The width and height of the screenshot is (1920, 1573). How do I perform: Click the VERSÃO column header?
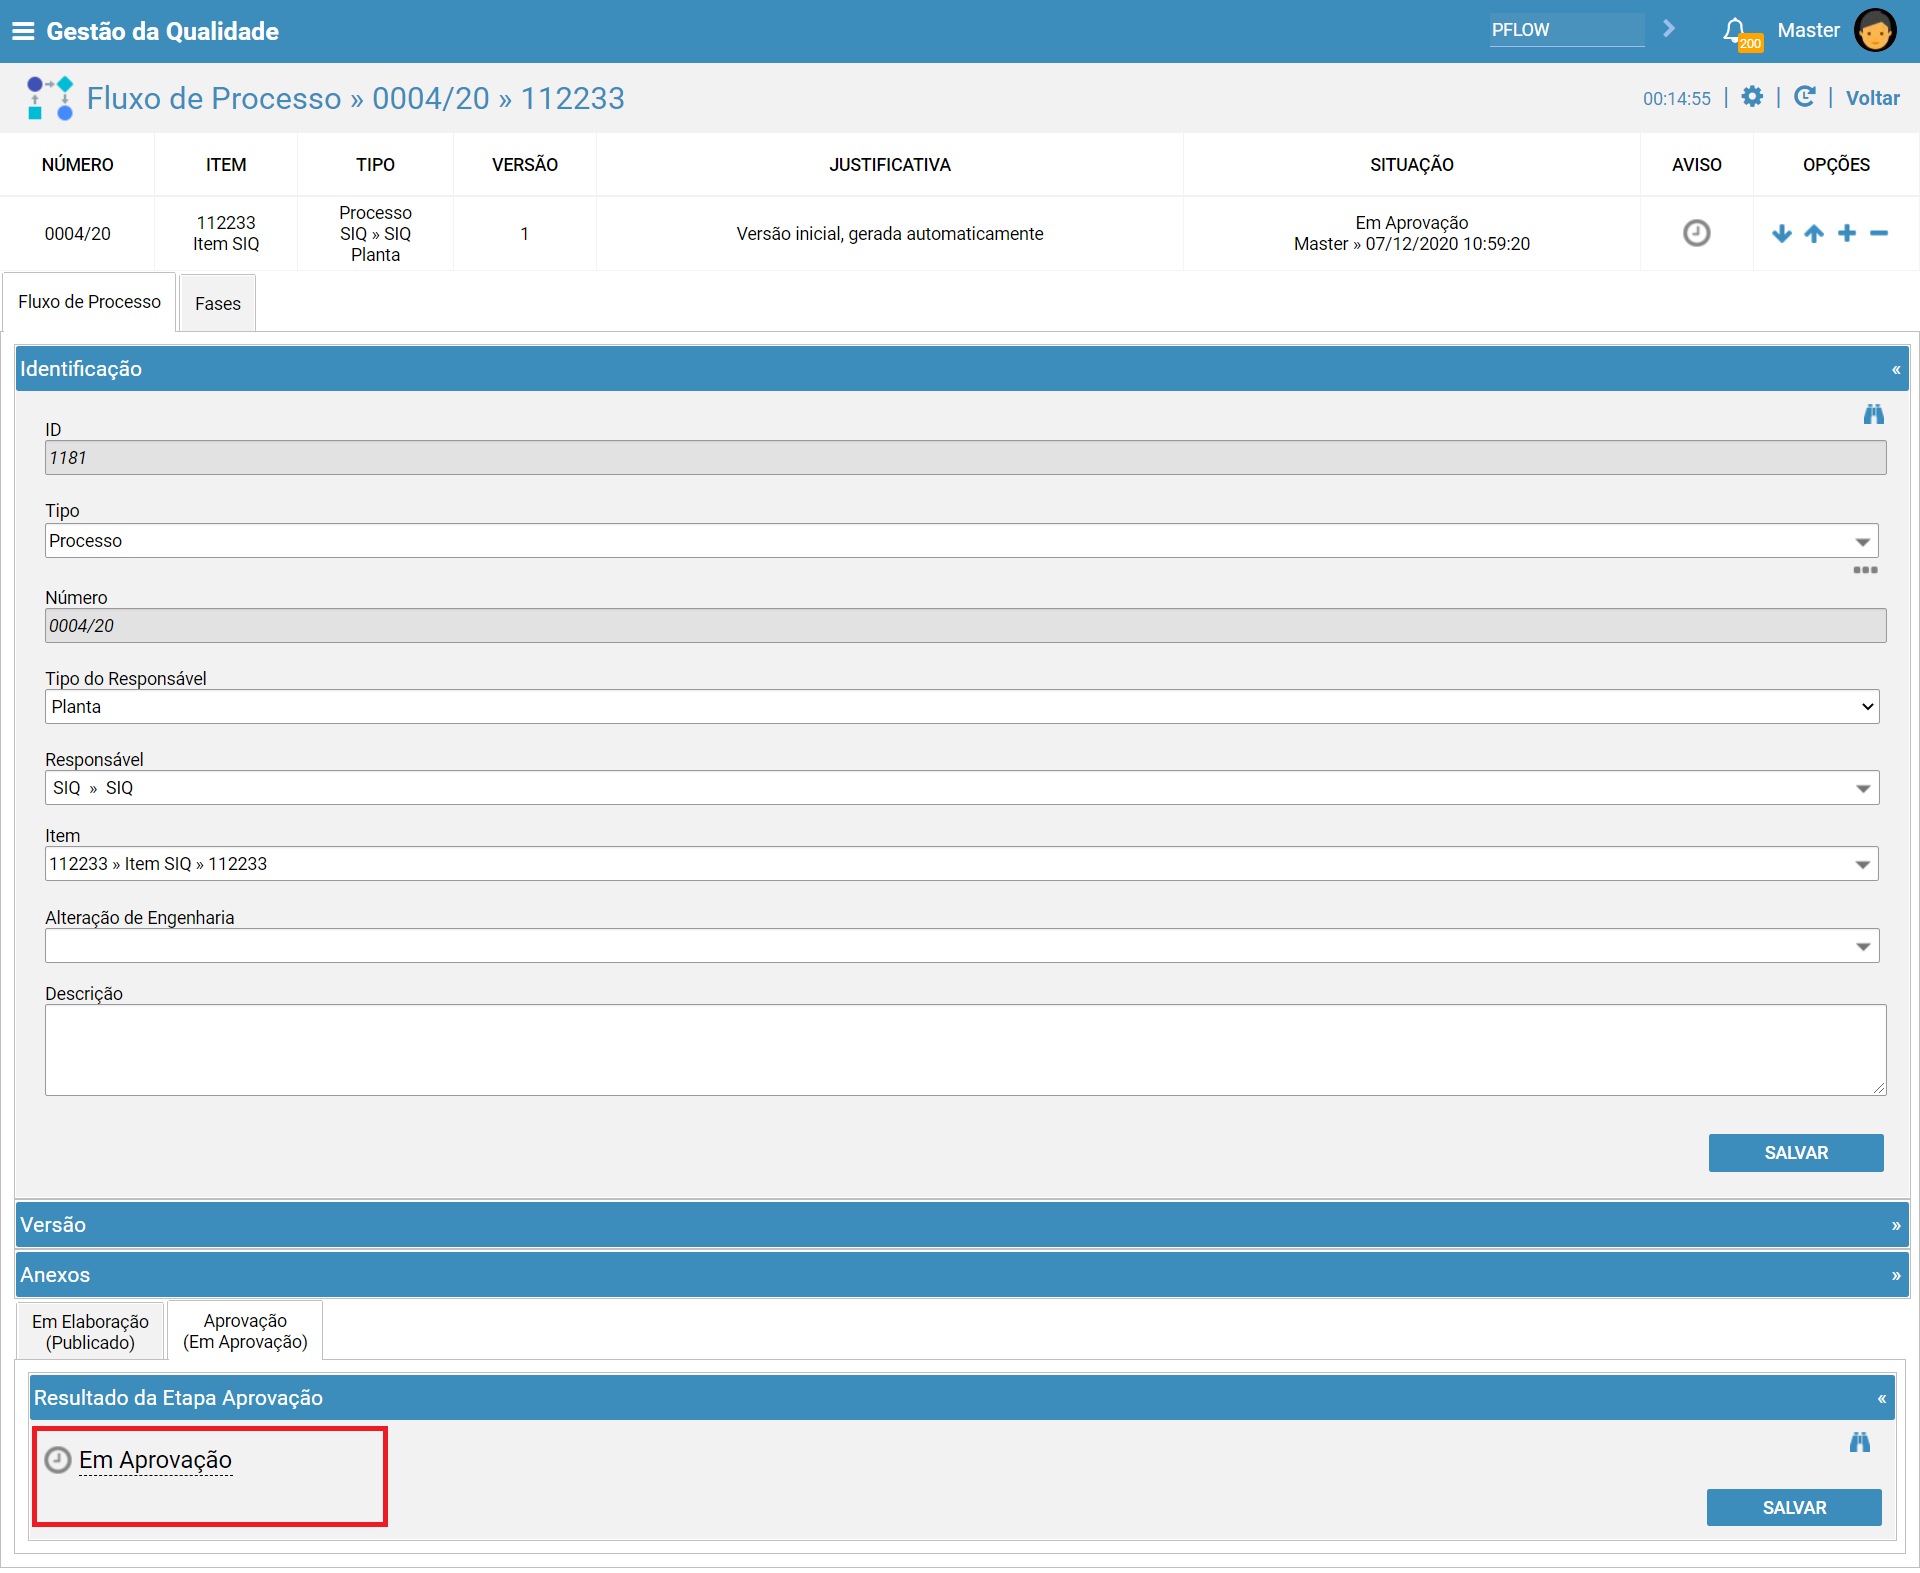525,165
